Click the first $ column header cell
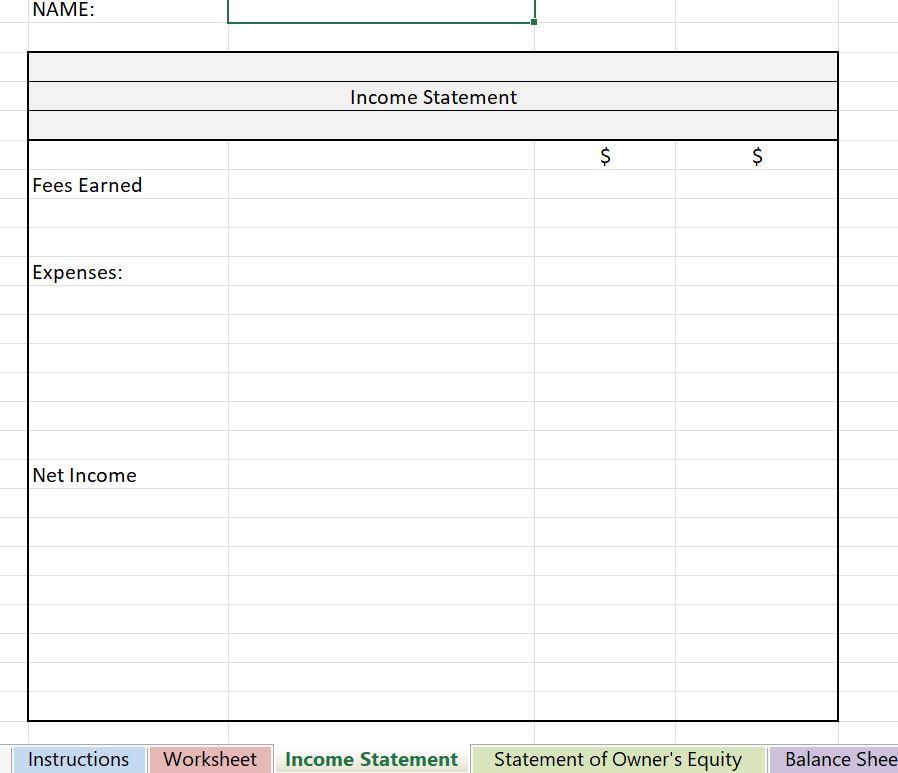898x773 pixels. (605, 155)
